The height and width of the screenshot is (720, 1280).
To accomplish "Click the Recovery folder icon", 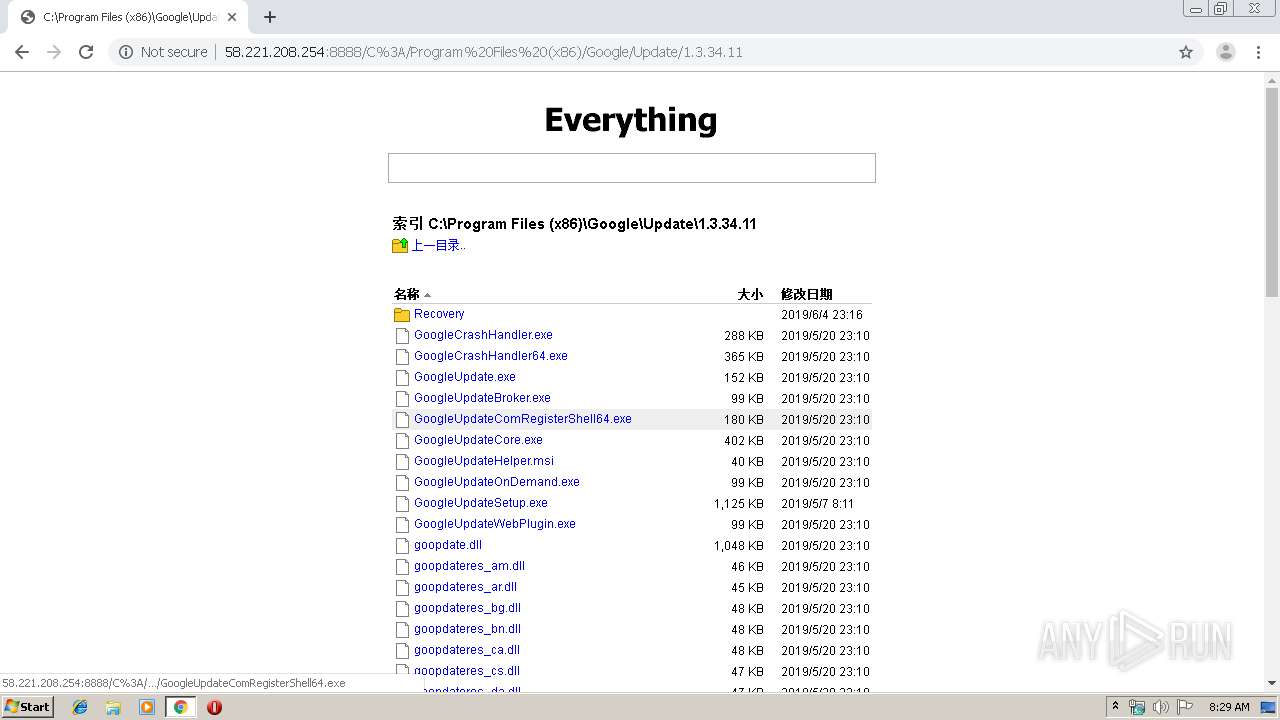I will coord(402,314).
